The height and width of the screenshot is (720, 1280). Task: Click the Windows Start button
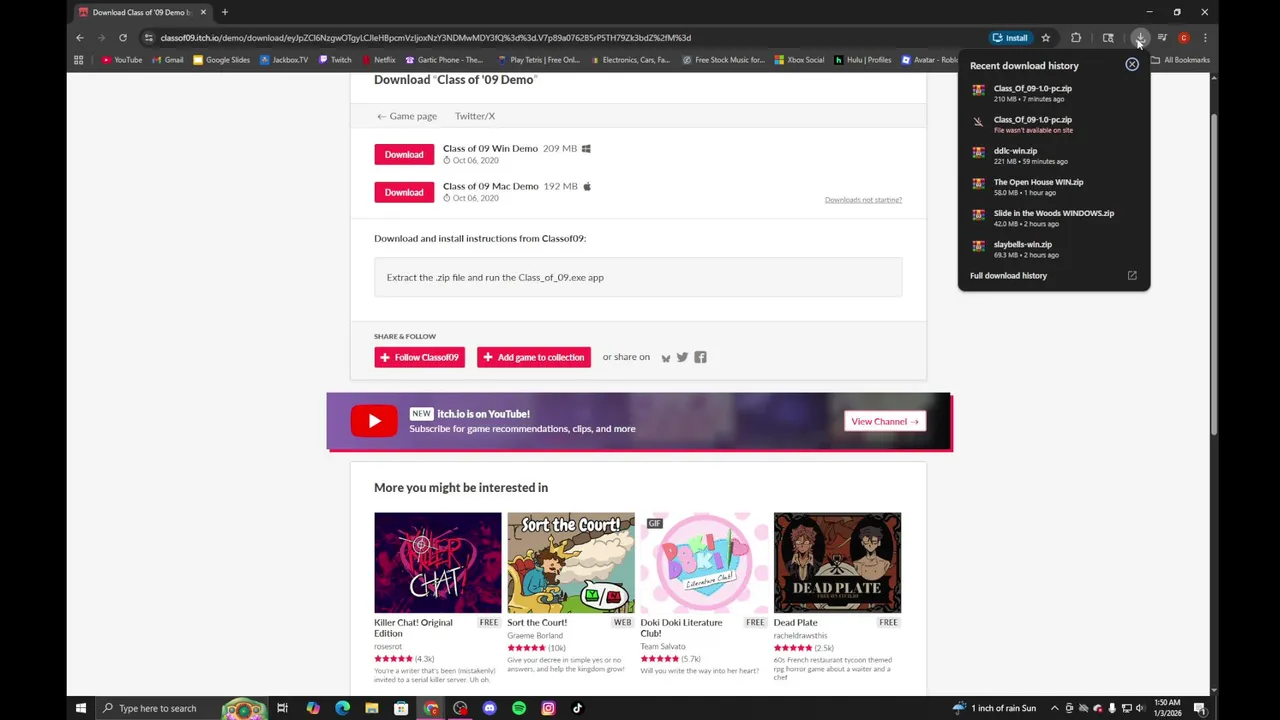(x=81, y=708)
